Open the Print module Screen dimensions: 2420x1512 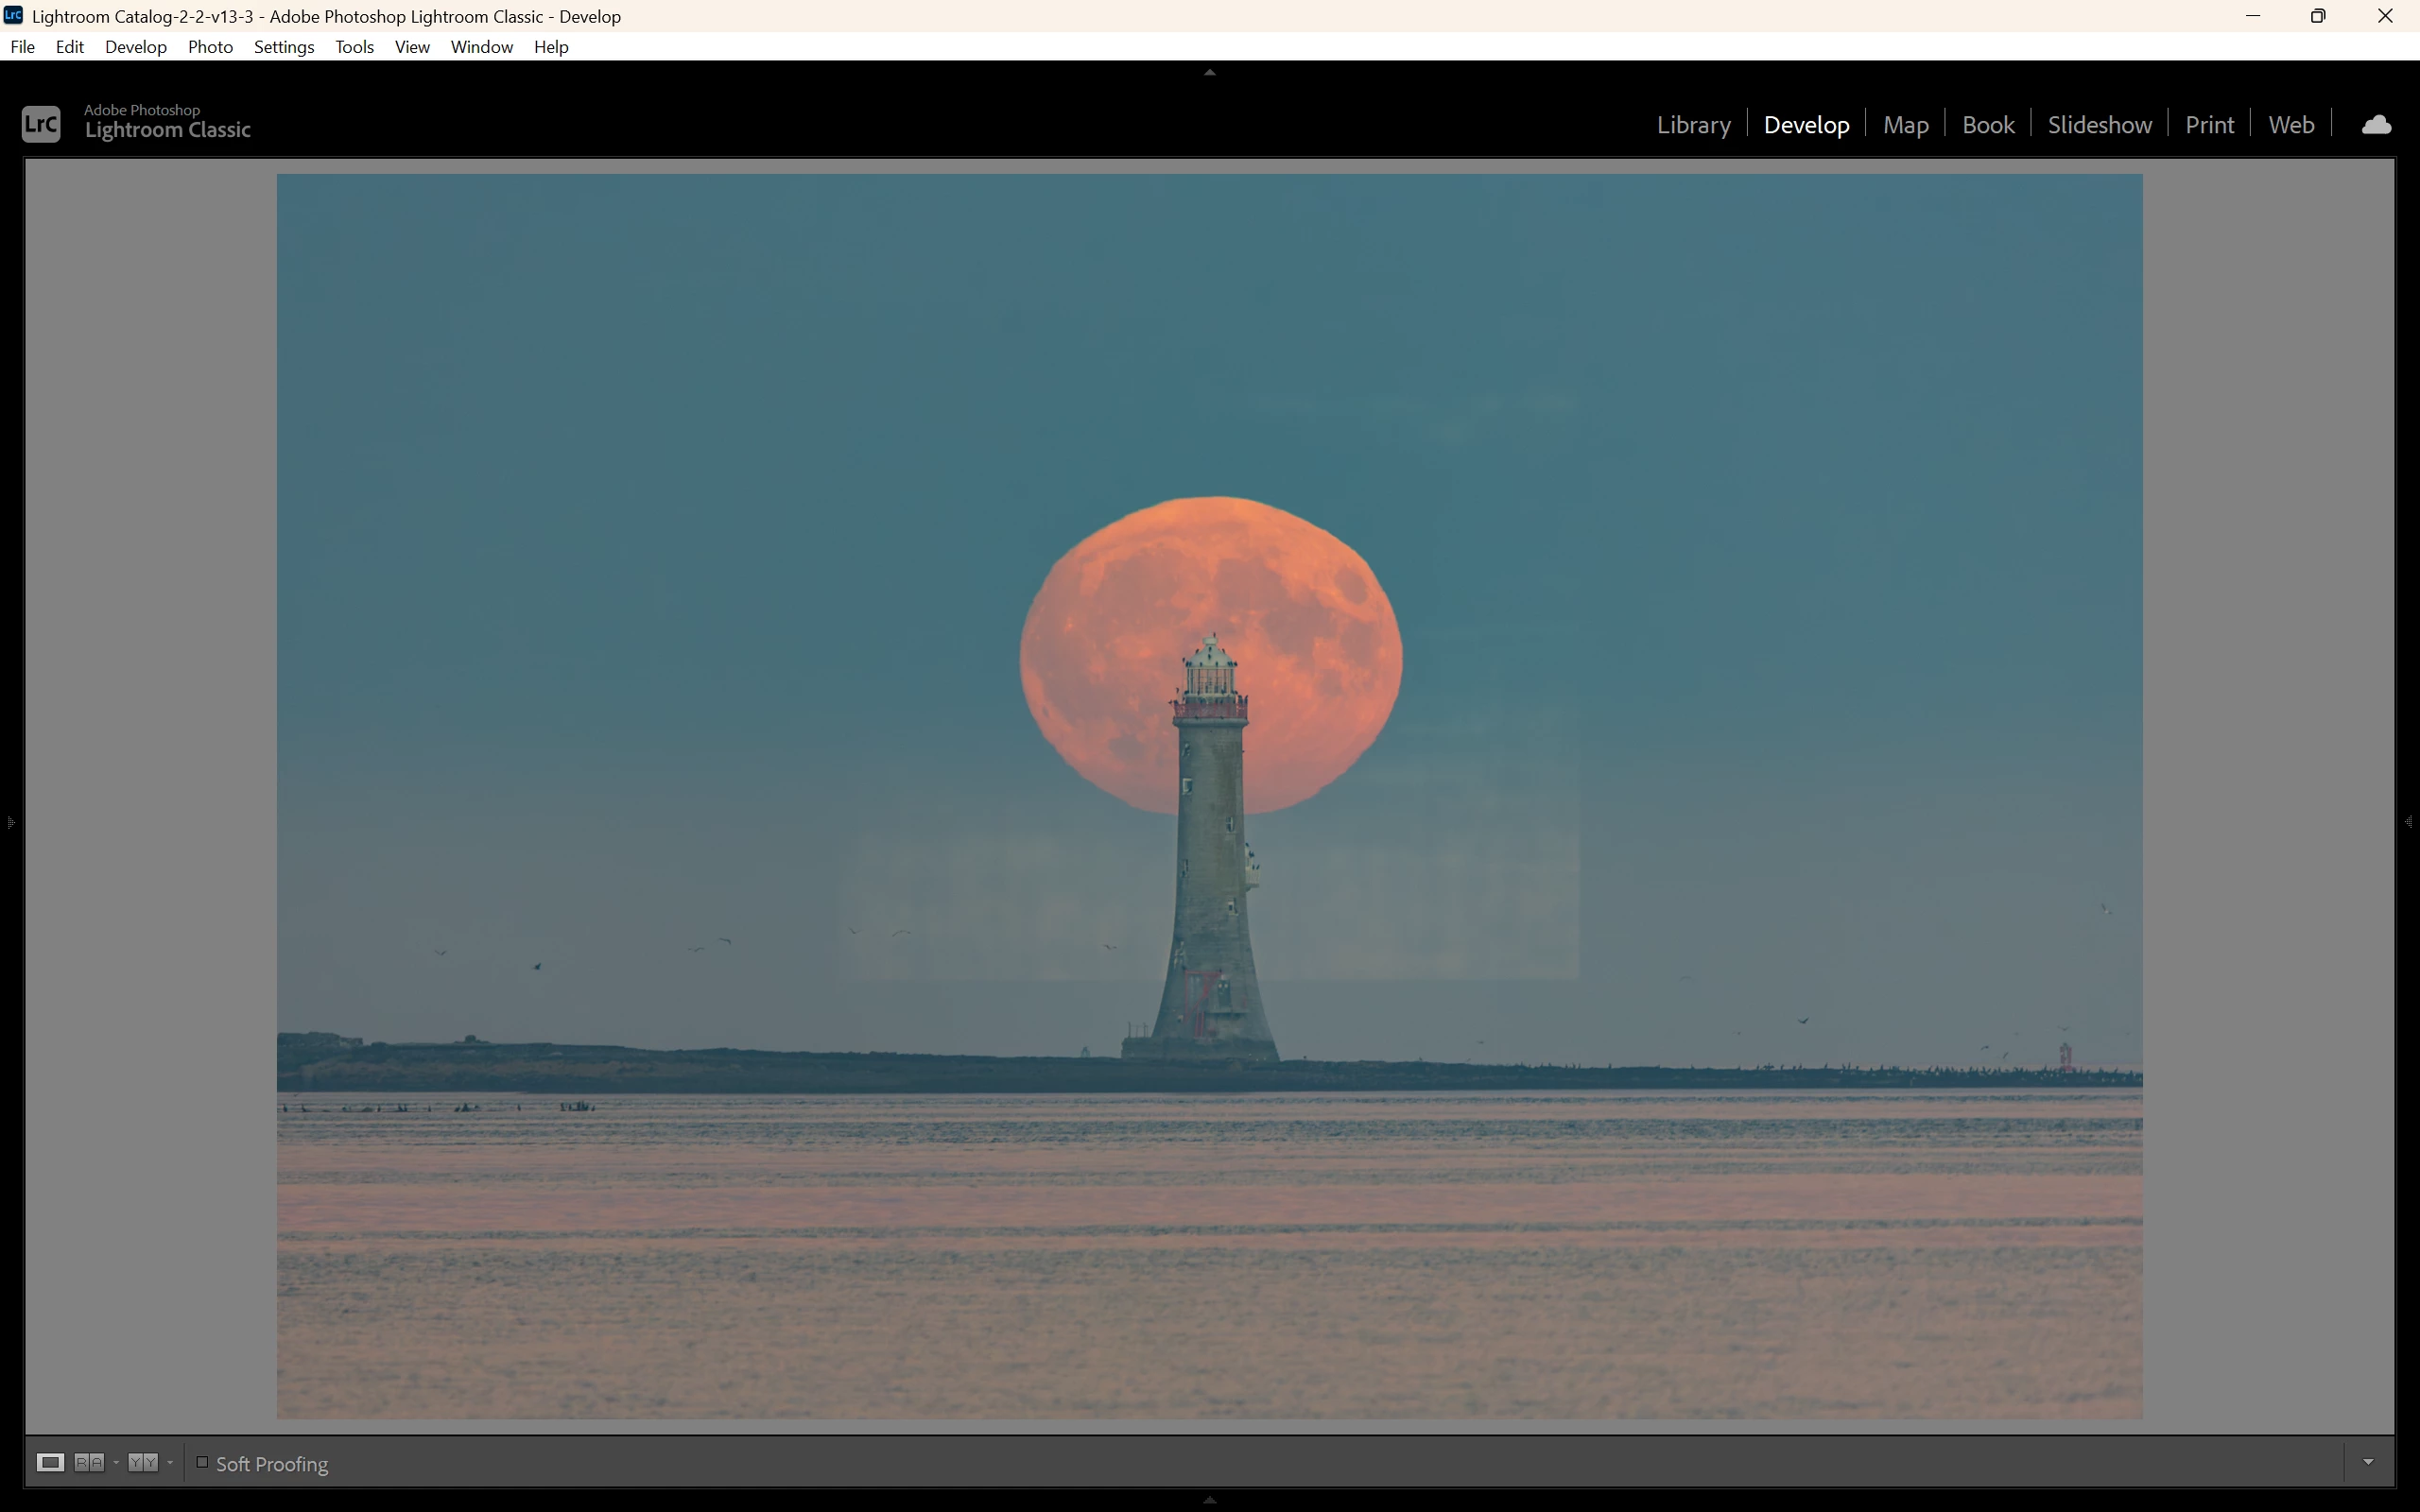[x=2209, y=125]
